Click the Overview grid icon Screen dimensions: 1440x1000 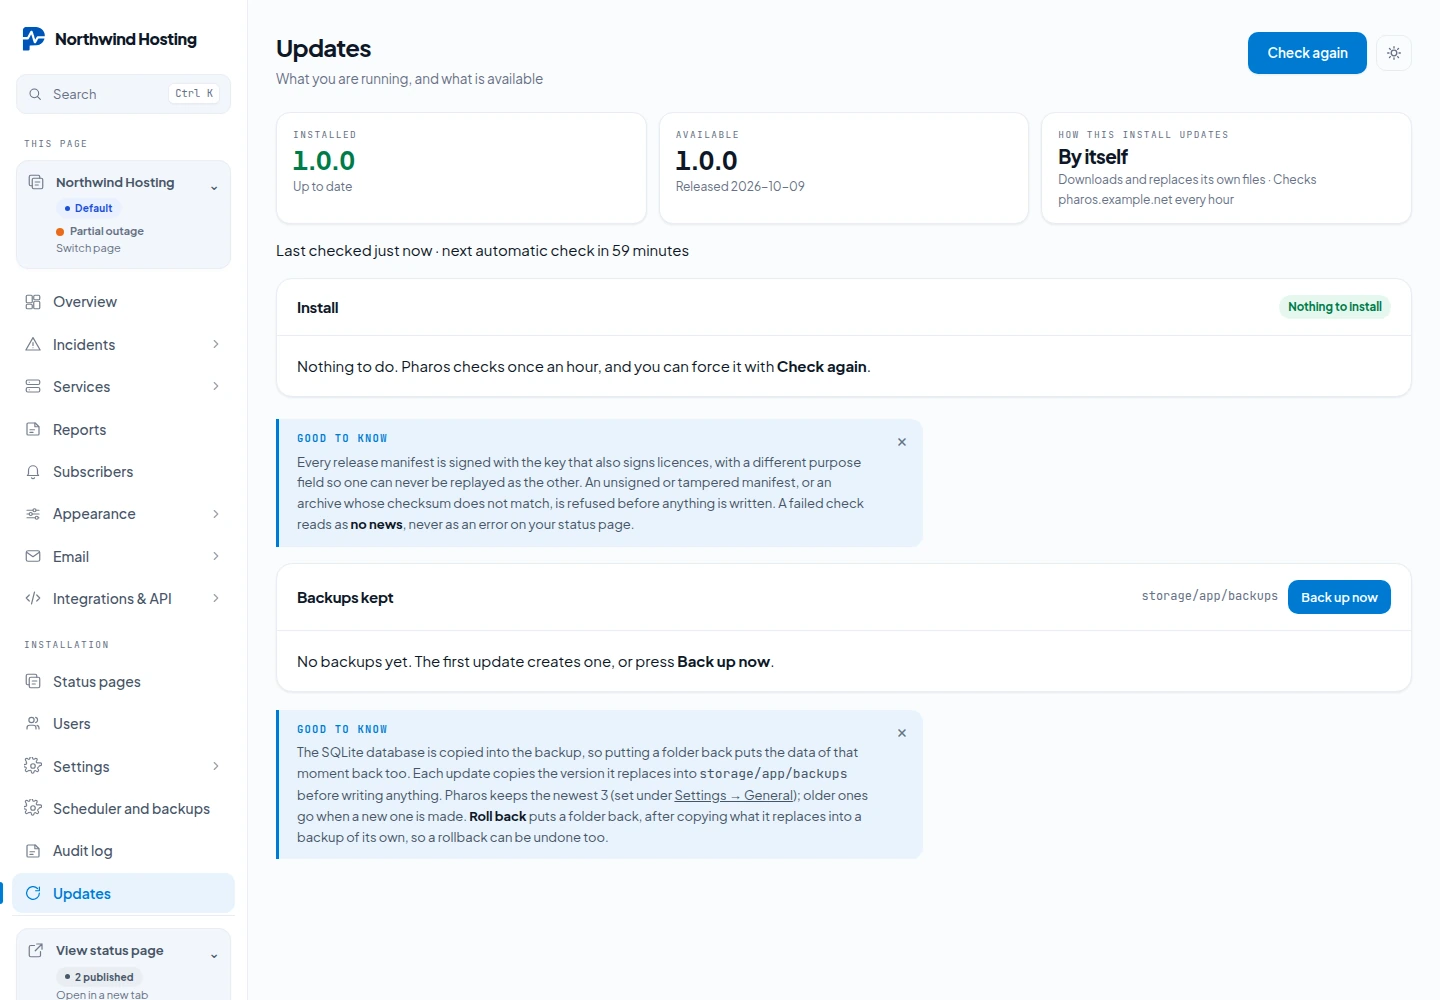[x=33, y=302]
